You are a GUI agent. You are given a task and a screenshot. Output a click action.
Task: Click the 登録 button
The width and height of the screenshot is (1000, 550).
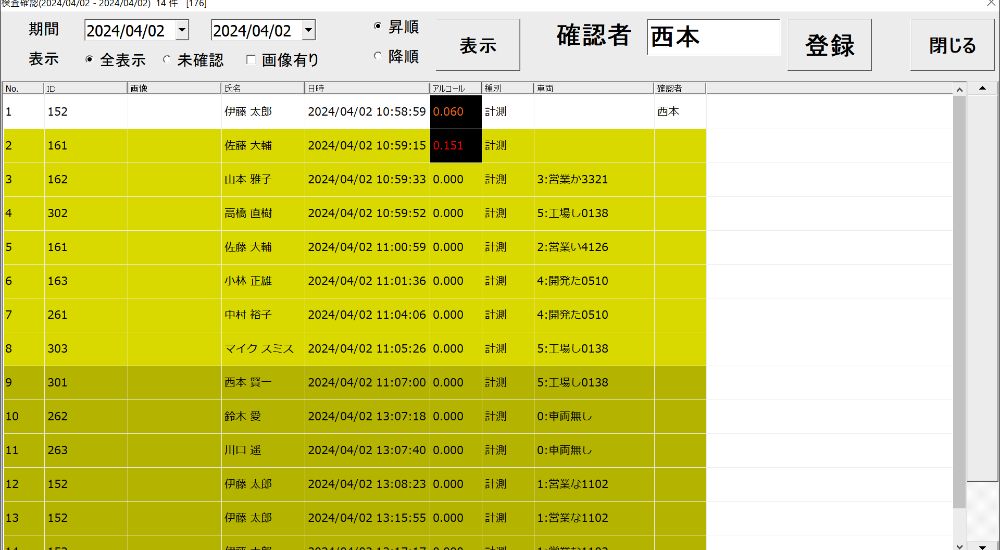tap(829, 45)
